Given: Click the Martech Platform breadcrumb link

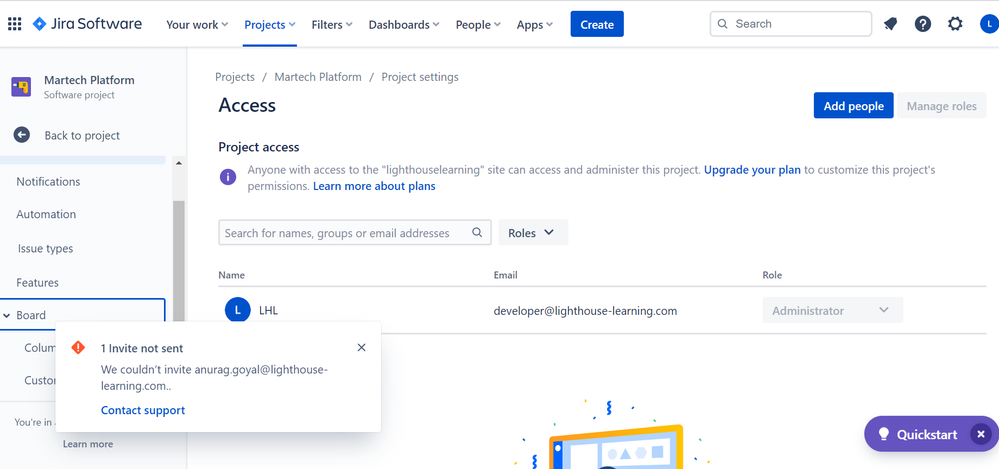Looking at the screenshot, I should (318, 77).
